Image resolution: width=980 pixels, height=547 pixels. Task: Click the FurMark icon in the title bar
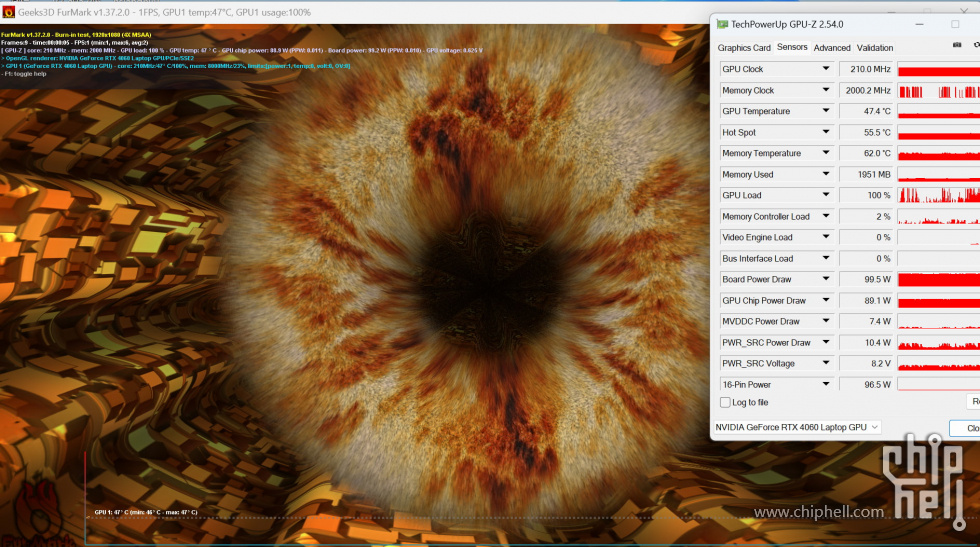click(8, 12)
